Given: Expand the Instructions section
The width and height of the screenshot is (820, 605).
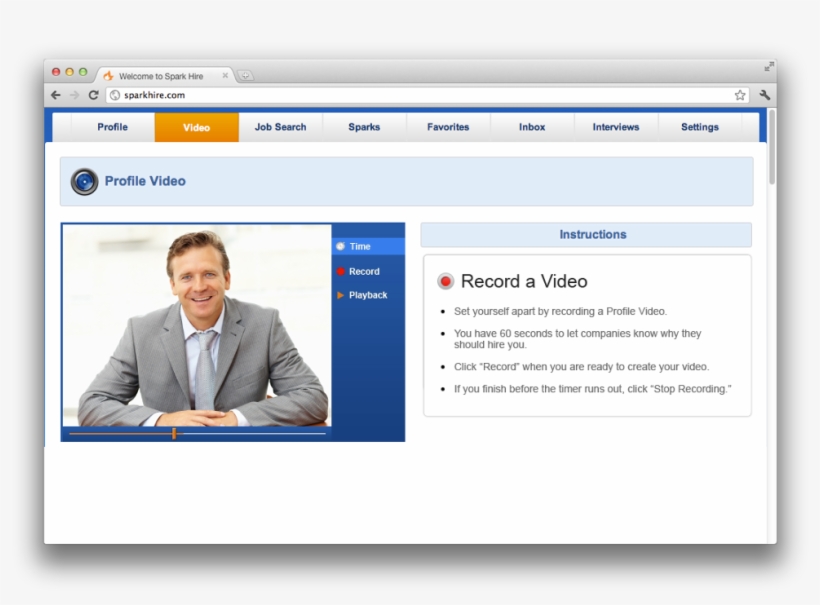Looking at the screenshot, I should tap(592, 234).
